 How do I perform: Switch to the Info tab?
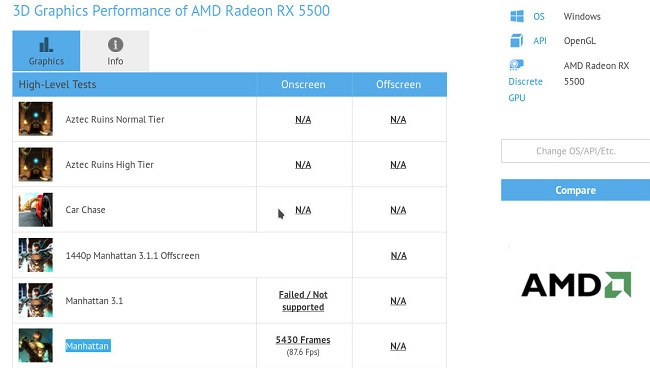click(115, 51)
